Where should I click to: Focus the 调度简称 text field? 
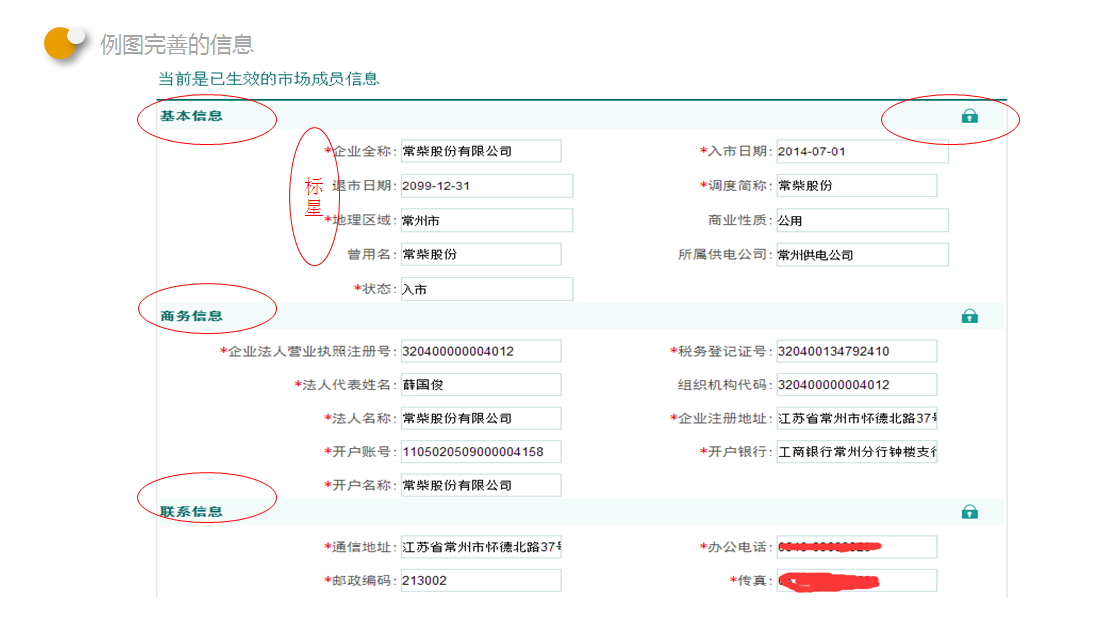tap(856, 186)
